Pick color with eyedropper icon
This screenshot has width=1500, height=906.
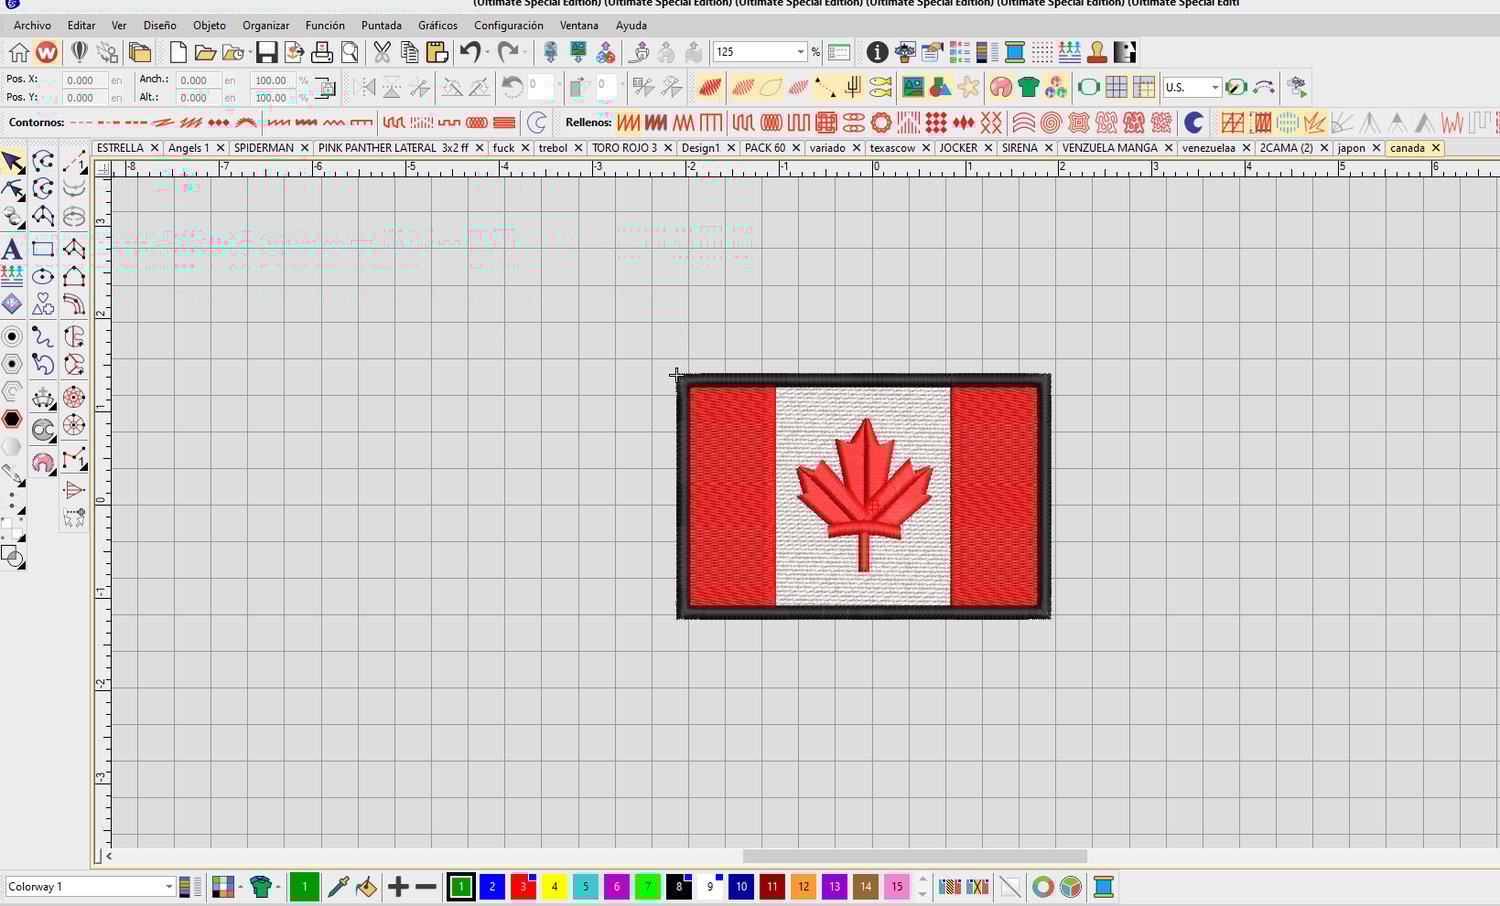338,886
